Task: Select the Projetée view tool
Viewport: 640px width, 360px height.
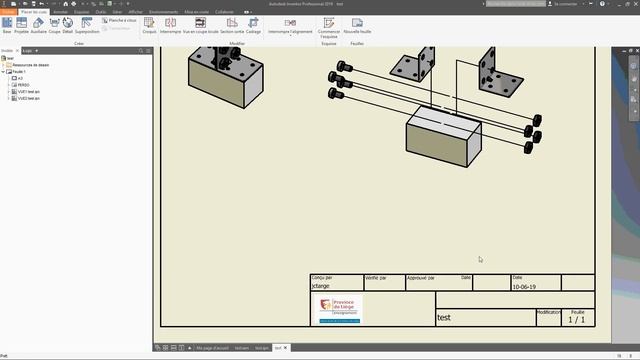Action: coord(21,25)
